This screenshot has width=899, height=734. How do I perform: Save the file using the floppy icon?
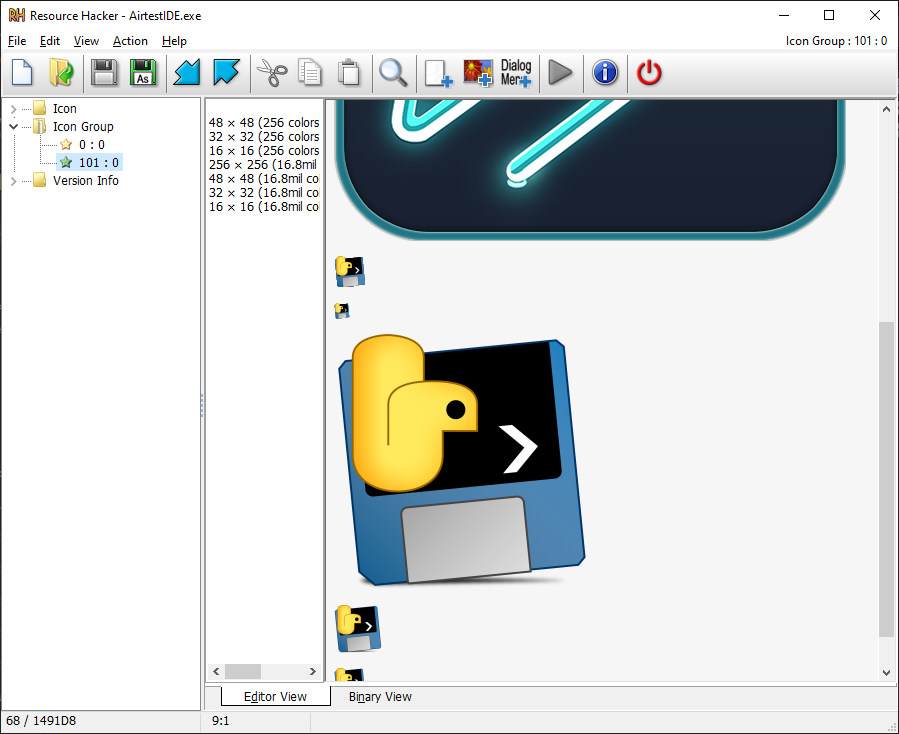click(x=104, y=73)
